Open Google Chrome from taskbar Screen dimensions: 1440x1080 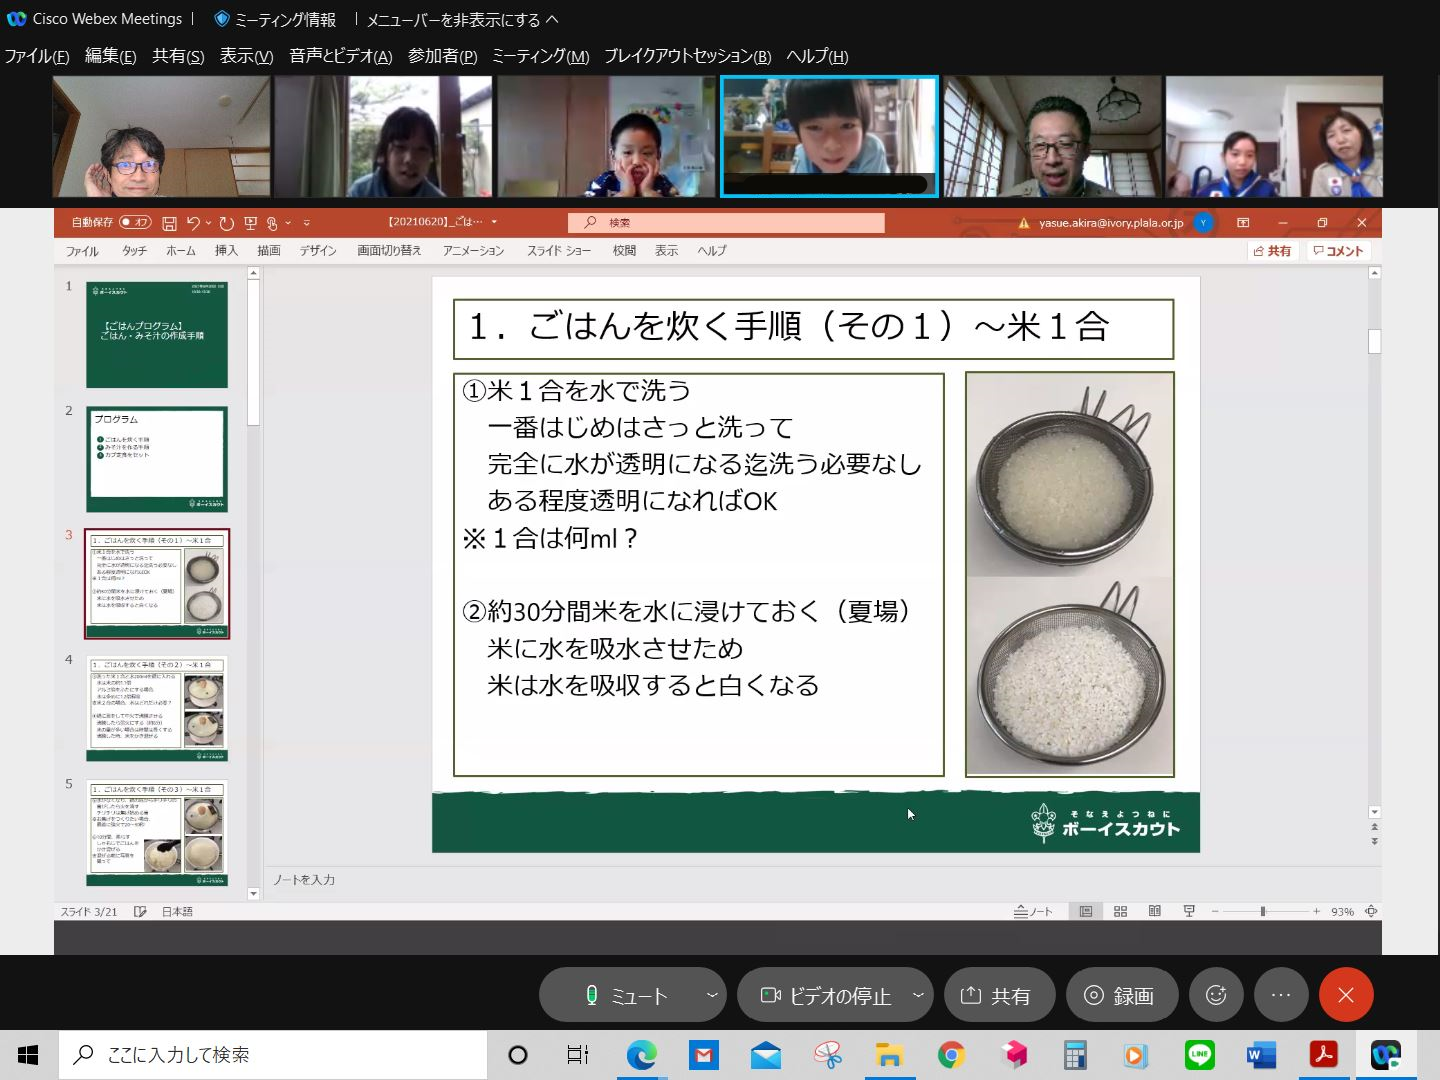coord(951,1055)
